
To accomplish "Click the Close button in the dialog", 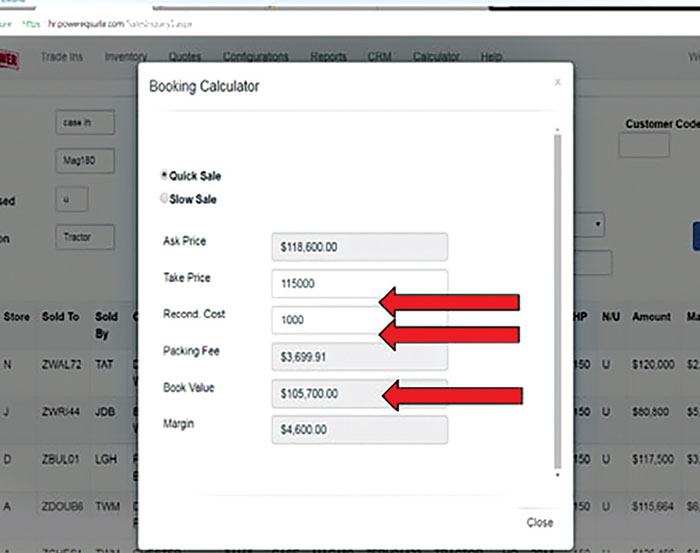I will coord(540,522).
